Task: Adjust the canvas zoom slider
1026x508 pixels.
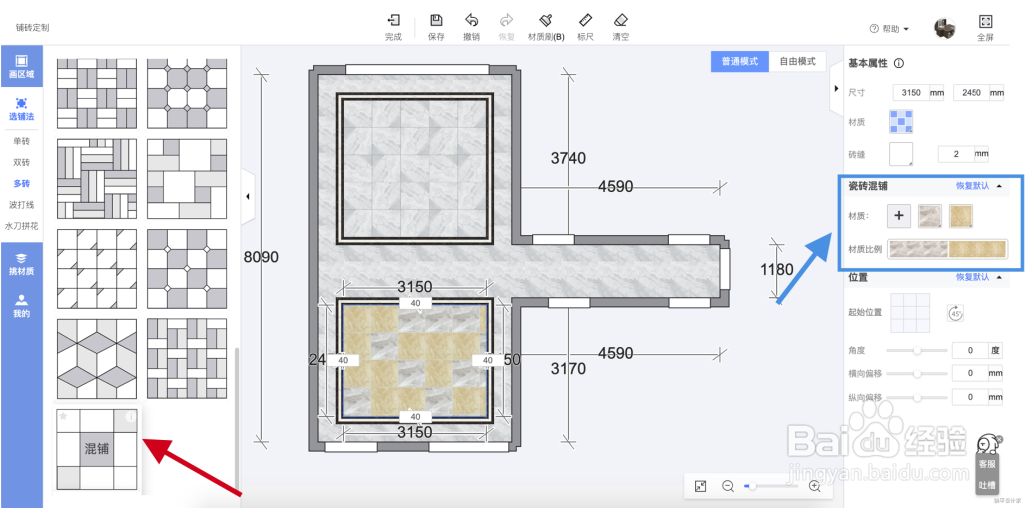Action: tap(771, 486)
